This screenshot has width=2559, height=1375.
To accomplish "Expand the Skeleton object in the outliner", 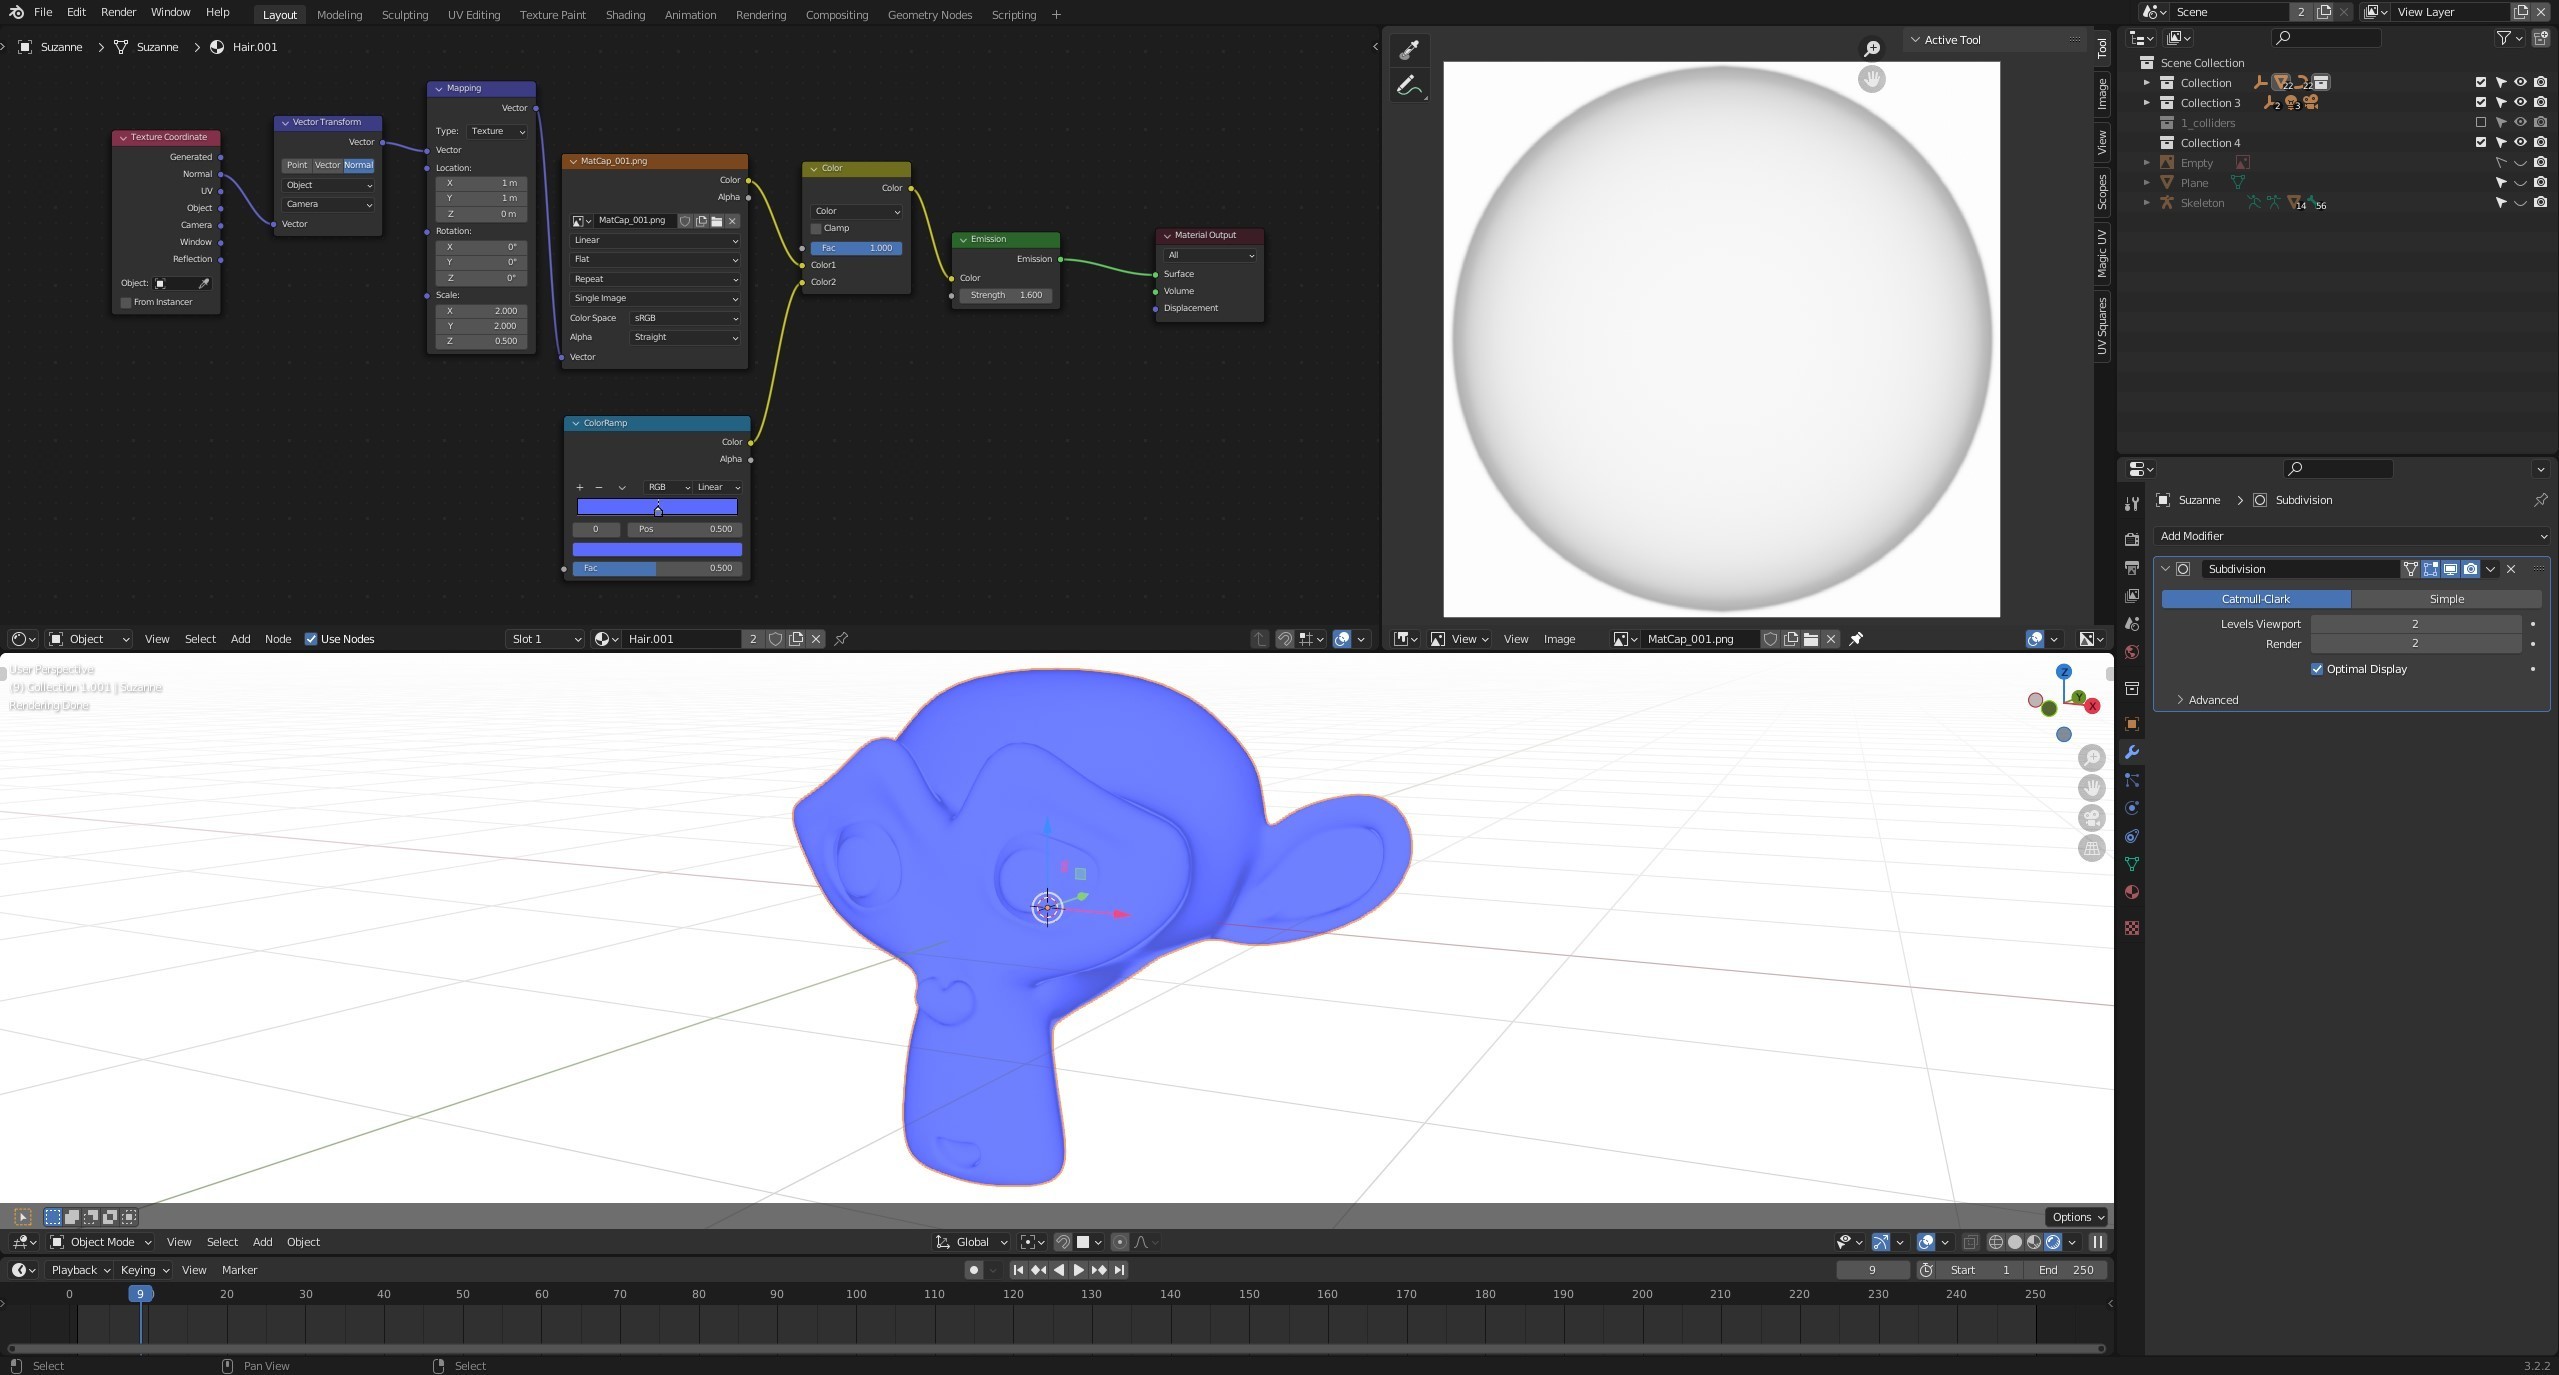I will 2146,202.
